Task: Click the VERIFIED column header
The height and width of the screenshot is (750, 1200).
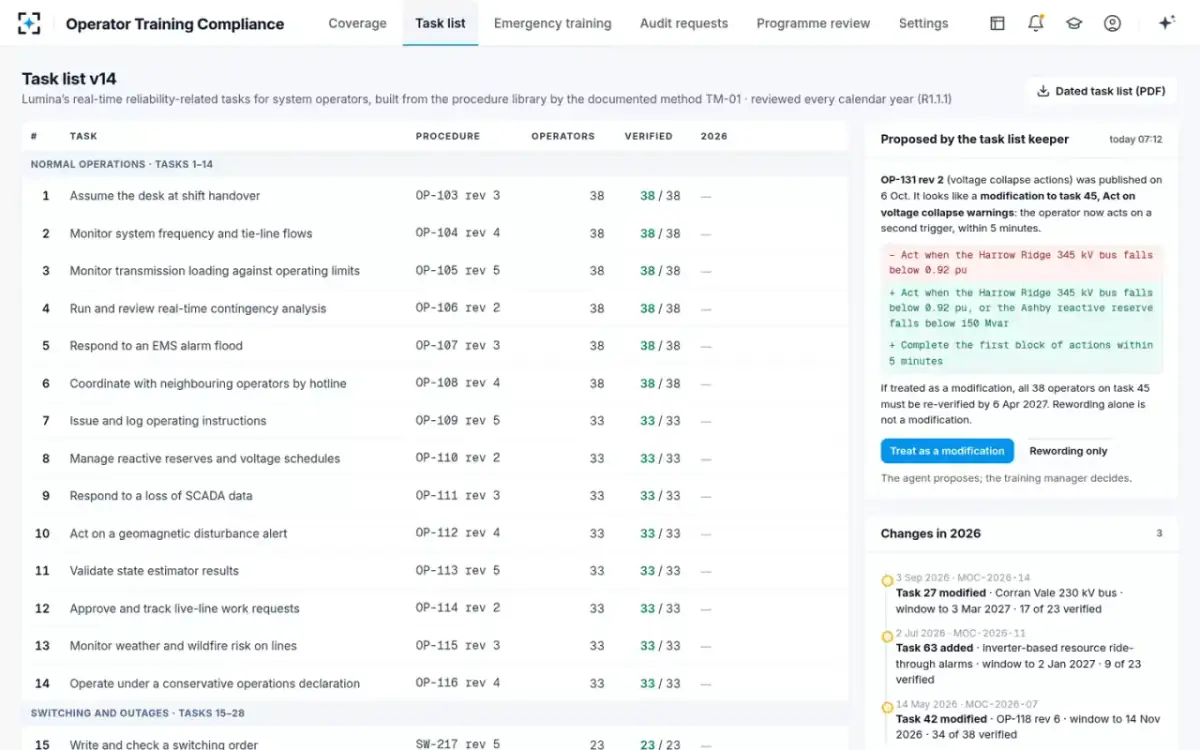Action: 649,136
